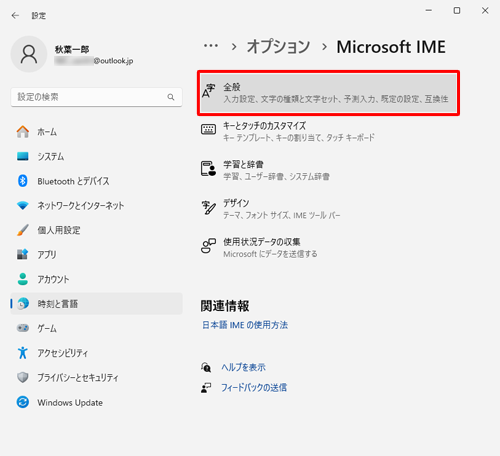500x456 pixels.
Task: Click the デザイン pen icon
Action: pyautogui.click(x=209, y=207)
